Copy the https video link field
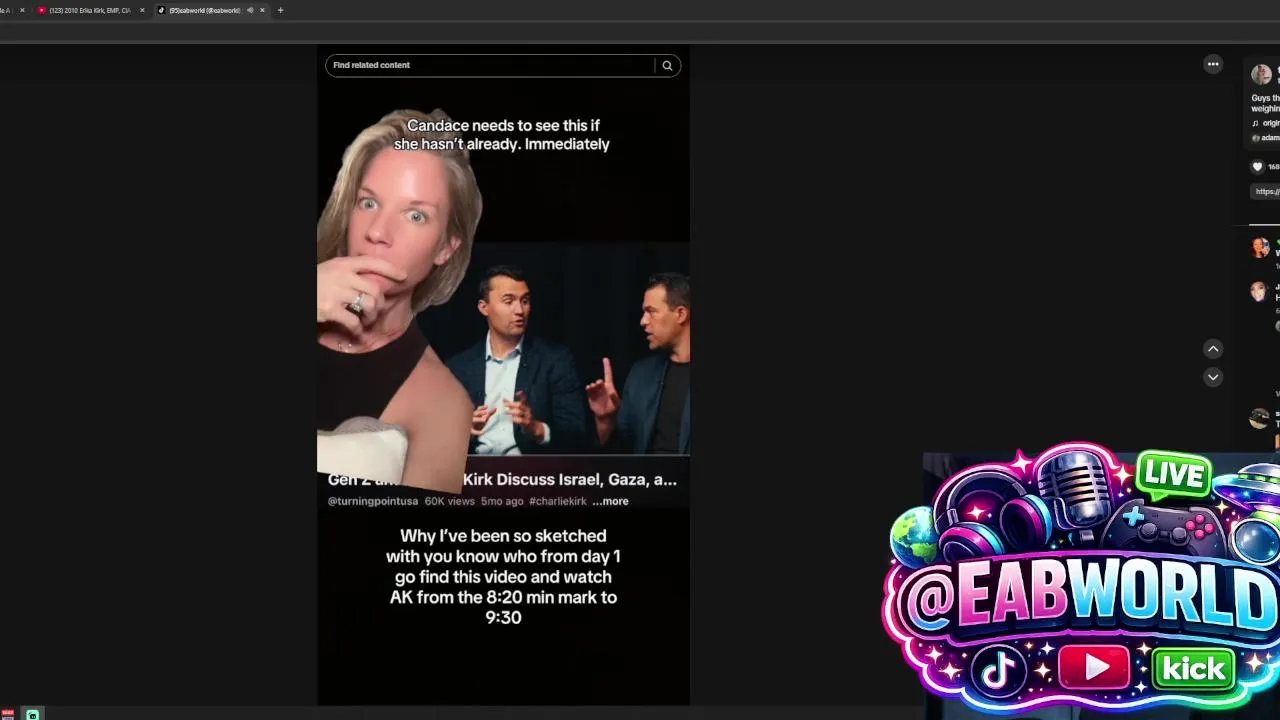The width and height of the screenshot is (1280, 720). (1266, 191)
